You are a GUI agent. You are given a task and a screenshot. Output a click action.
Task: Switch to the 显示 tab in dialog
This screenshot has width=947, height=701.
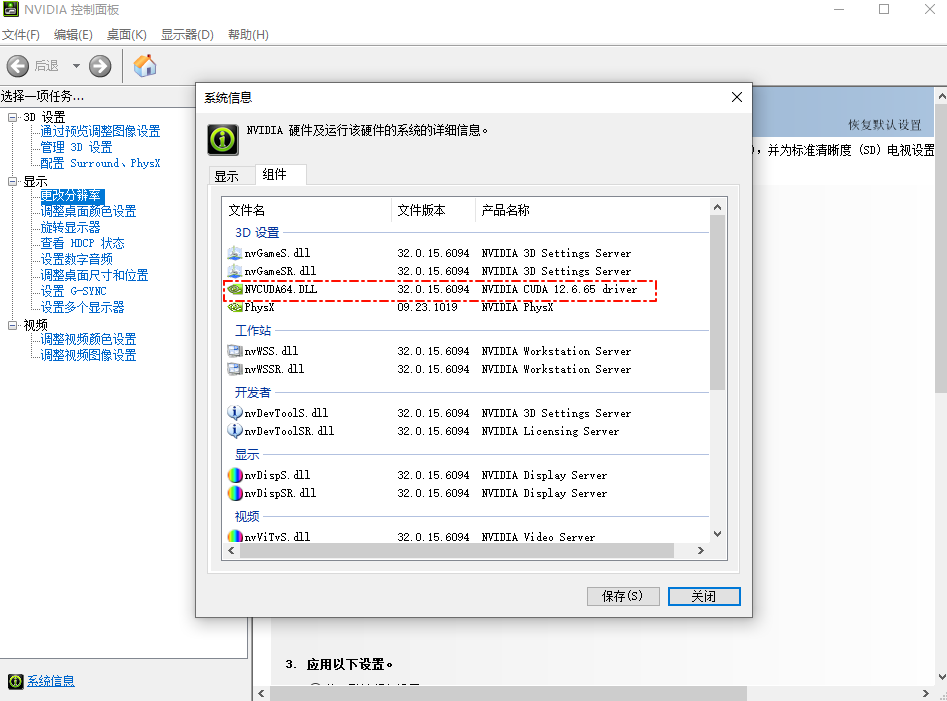[x=232, y=176]
